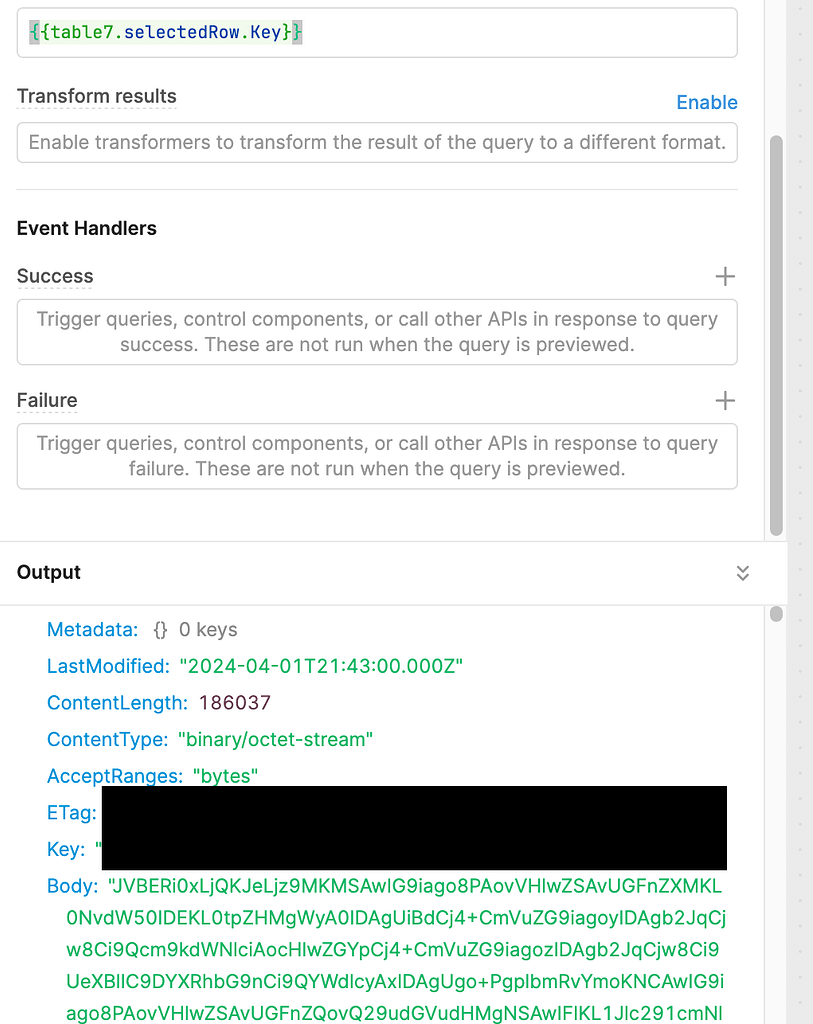Click the table7.selectedRow.Key input field

(377, 33)
